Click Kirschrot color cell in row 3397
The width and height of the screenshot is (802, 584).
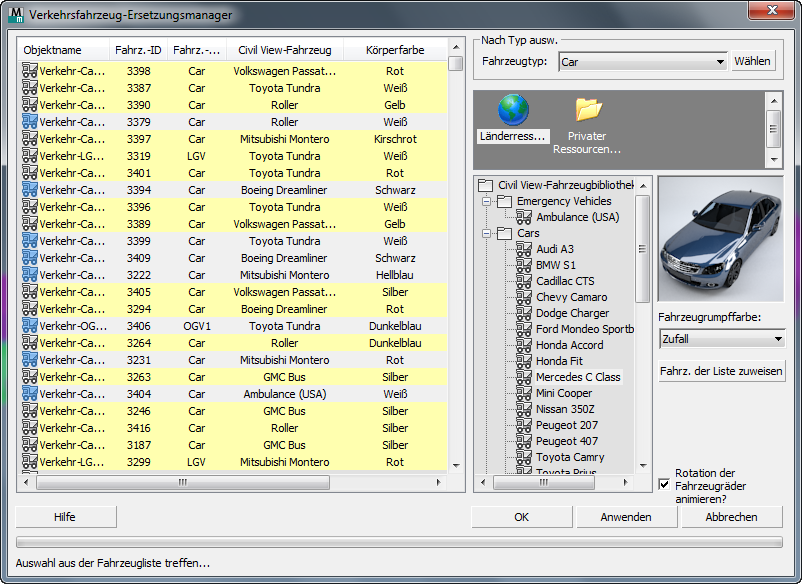[x=395, y=139]
